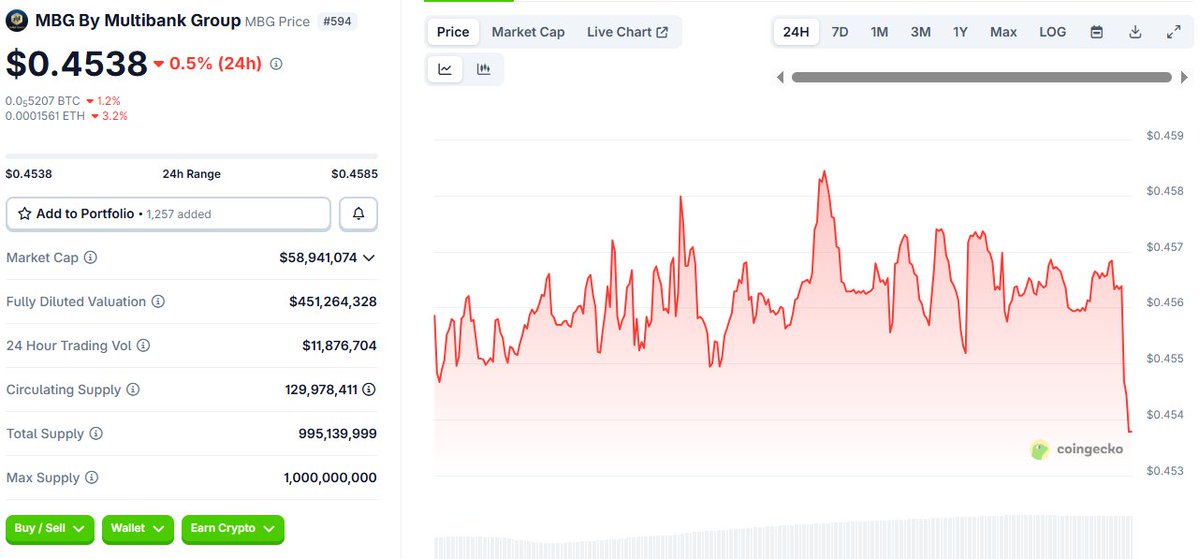Select the Market Cap chart tab
The height and width of the screenshot is (559, 1199).
click(528, 32)
